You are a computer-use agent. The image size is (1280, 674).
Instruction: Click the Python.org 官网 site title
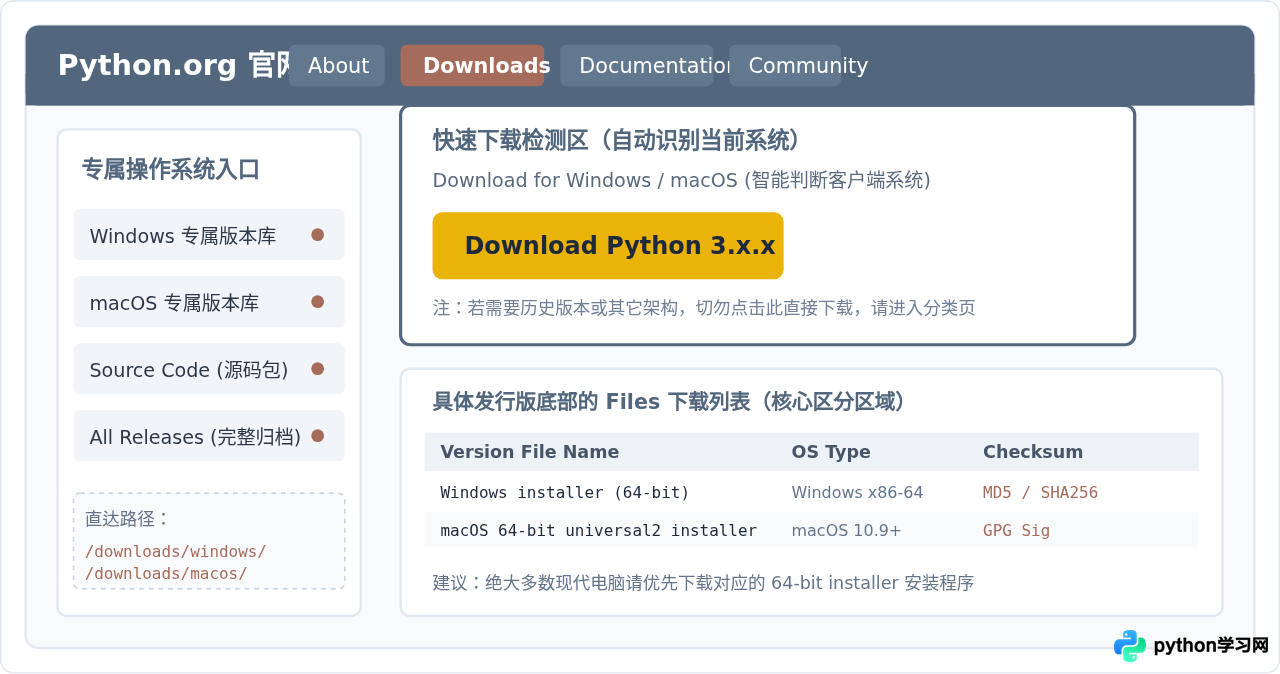tap(174, 65)
